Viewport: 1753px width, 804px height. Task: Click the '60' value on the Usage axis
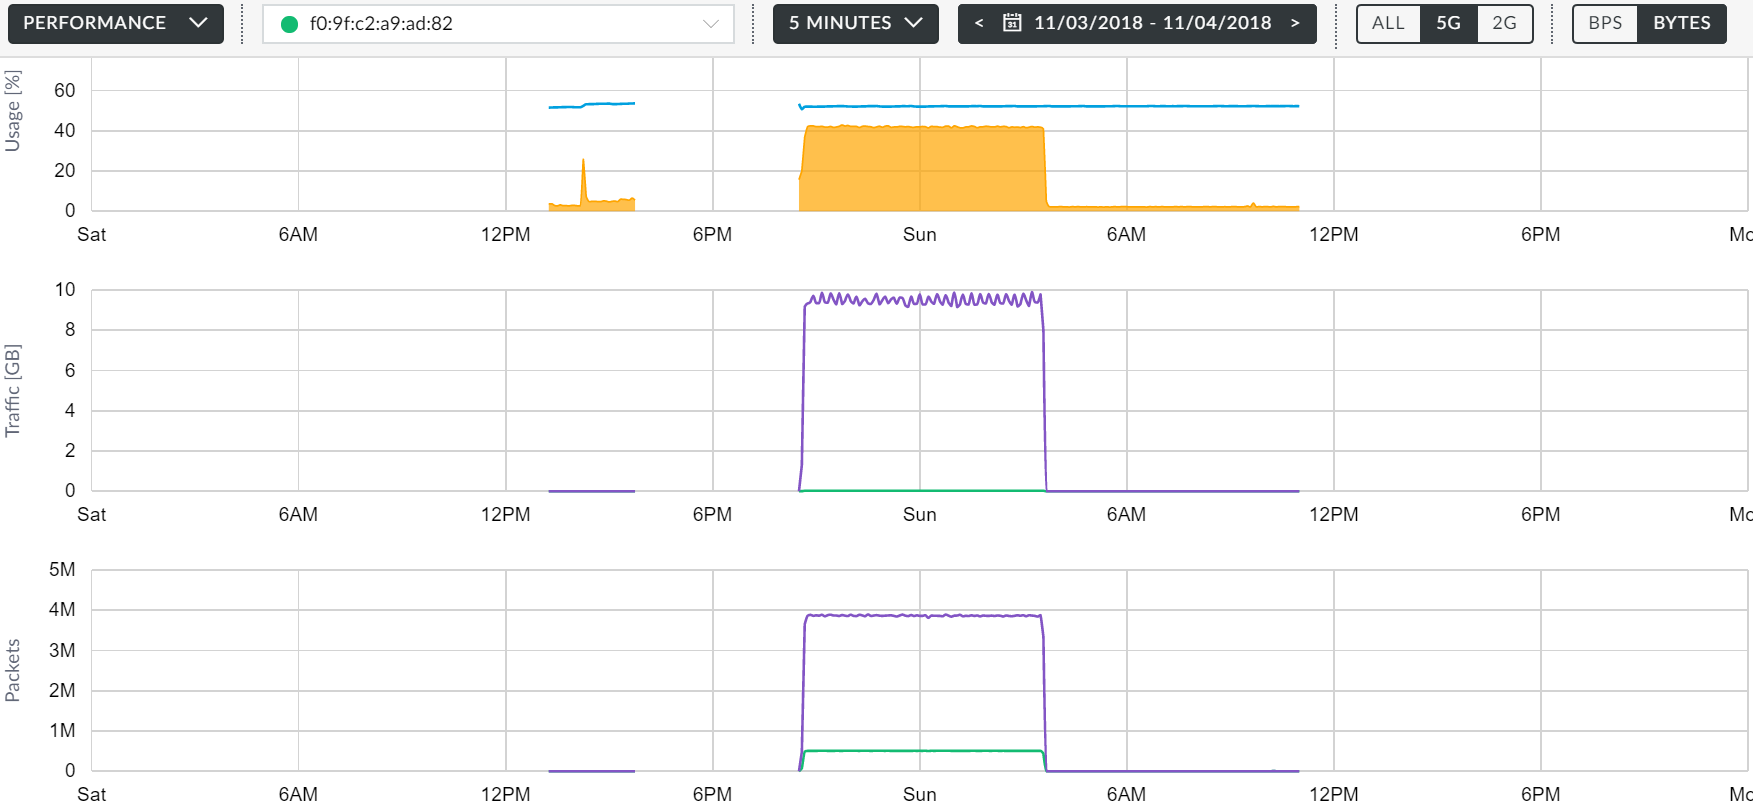pyautogui.click(x=65, y=91)
